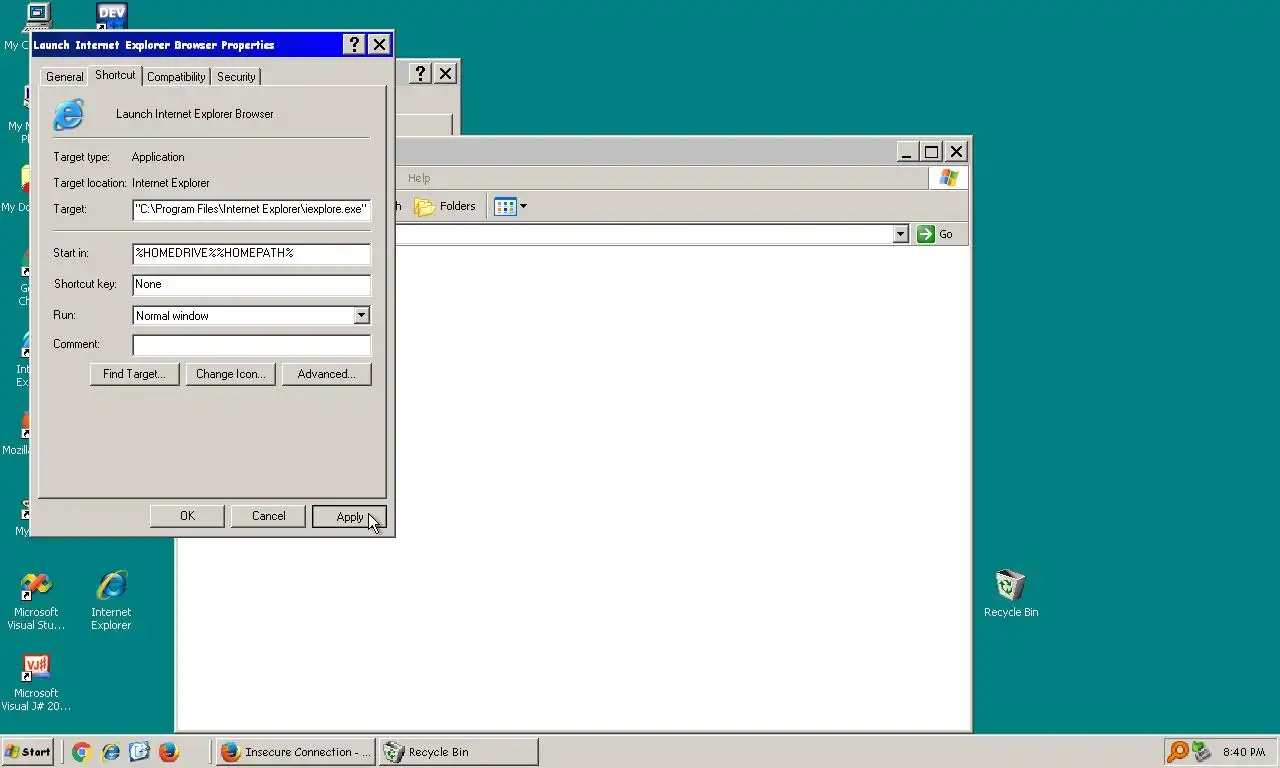
Task: Select the Microsoft Visual Studio desktop shortcut
Action: coord(36,601)
